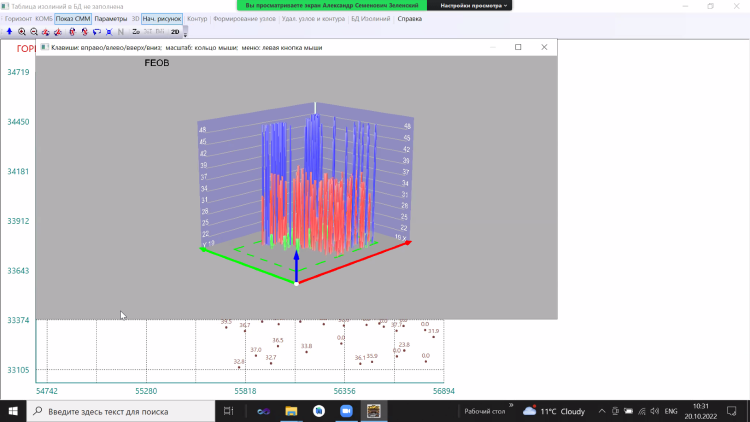Screen dimensions: 750x422
Task: Click the zoom out magnifier icon
Action: click(33, 32)
